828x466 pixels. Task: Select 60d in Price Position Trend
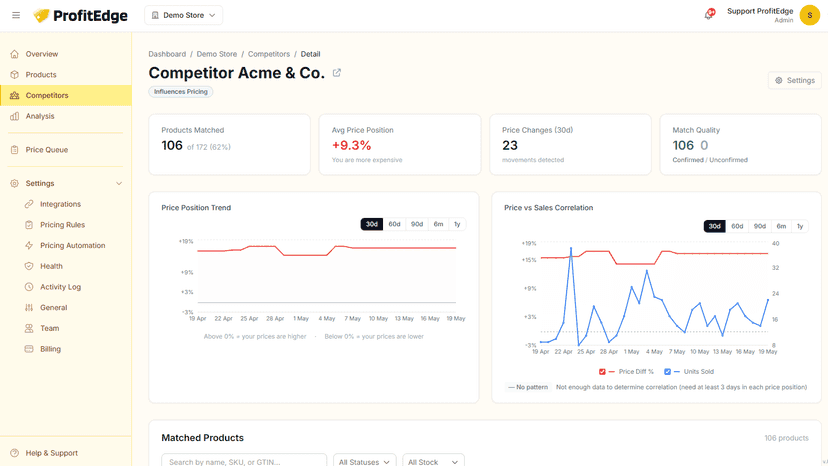click(x=394, y=224)
